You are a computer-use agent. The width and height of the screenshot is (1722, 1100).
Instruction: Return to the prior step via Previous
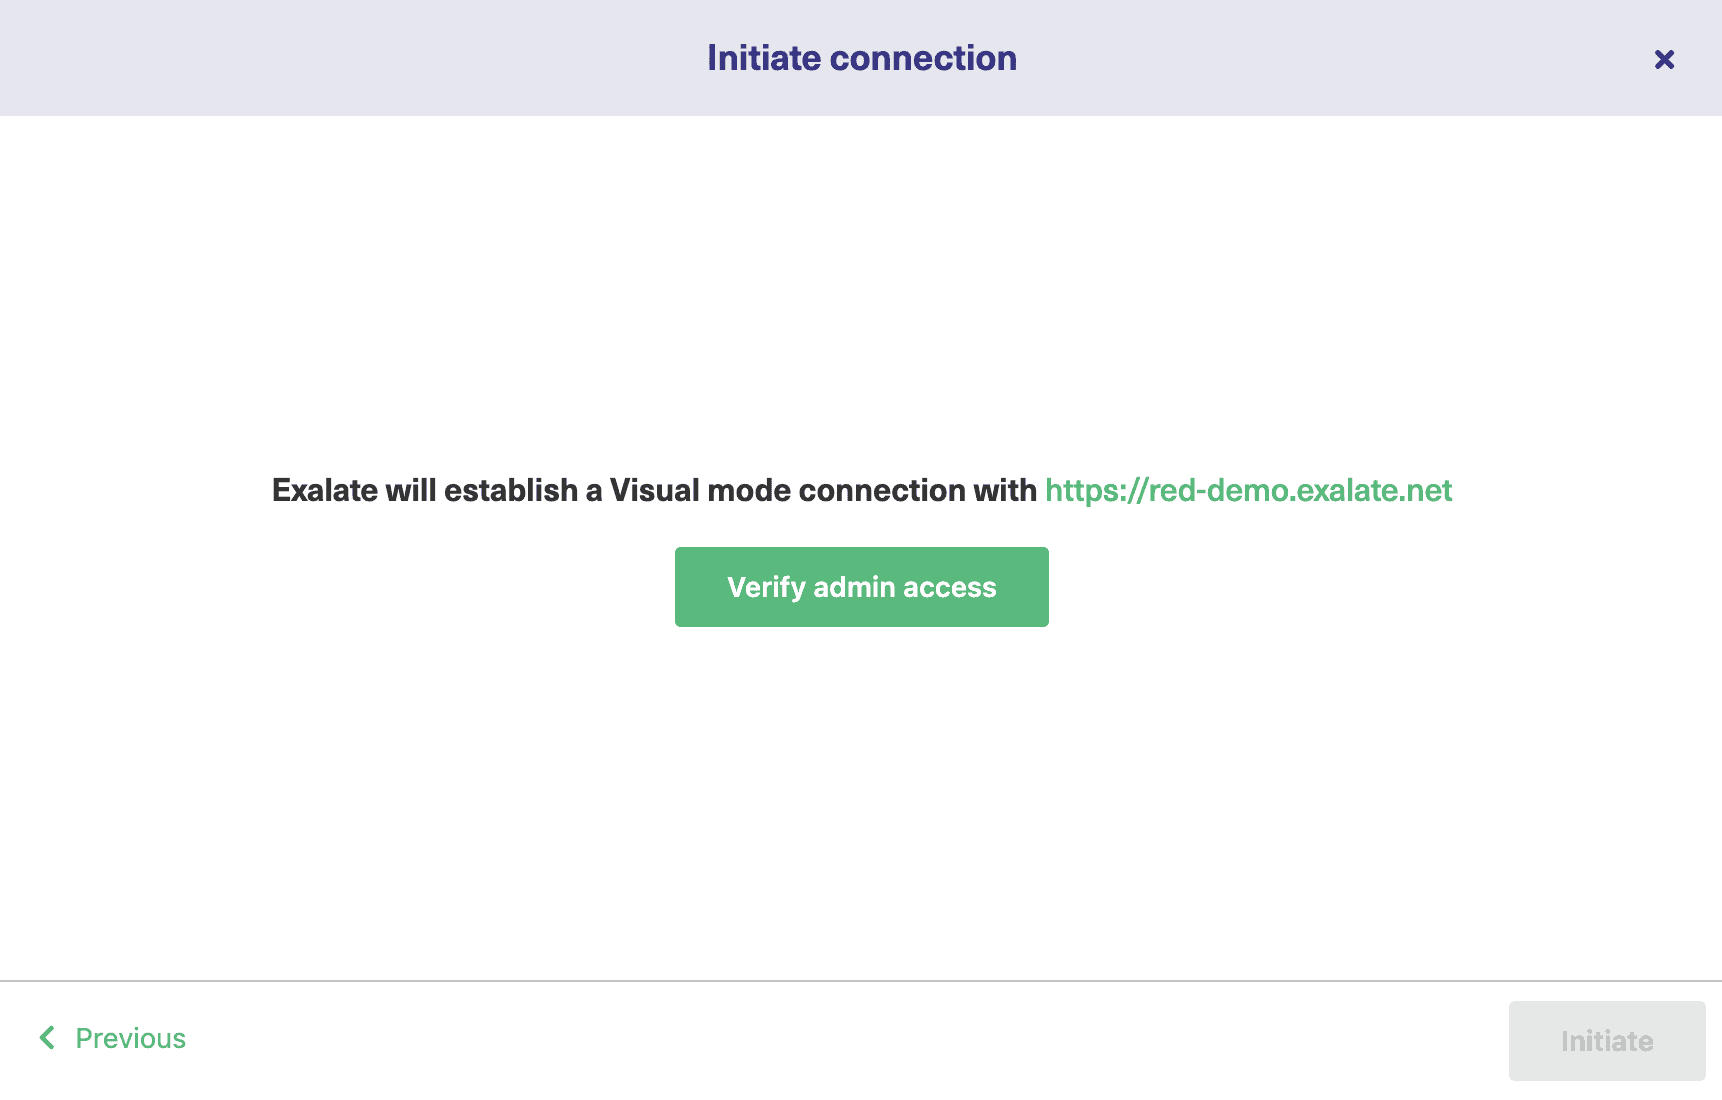pos(130,1038)
